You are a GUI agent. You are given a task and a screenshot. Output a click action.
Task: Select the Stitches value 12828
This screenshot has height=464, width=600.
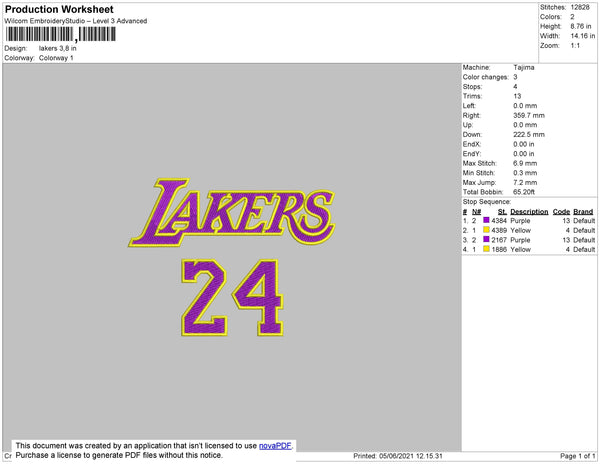click(580, 7)
